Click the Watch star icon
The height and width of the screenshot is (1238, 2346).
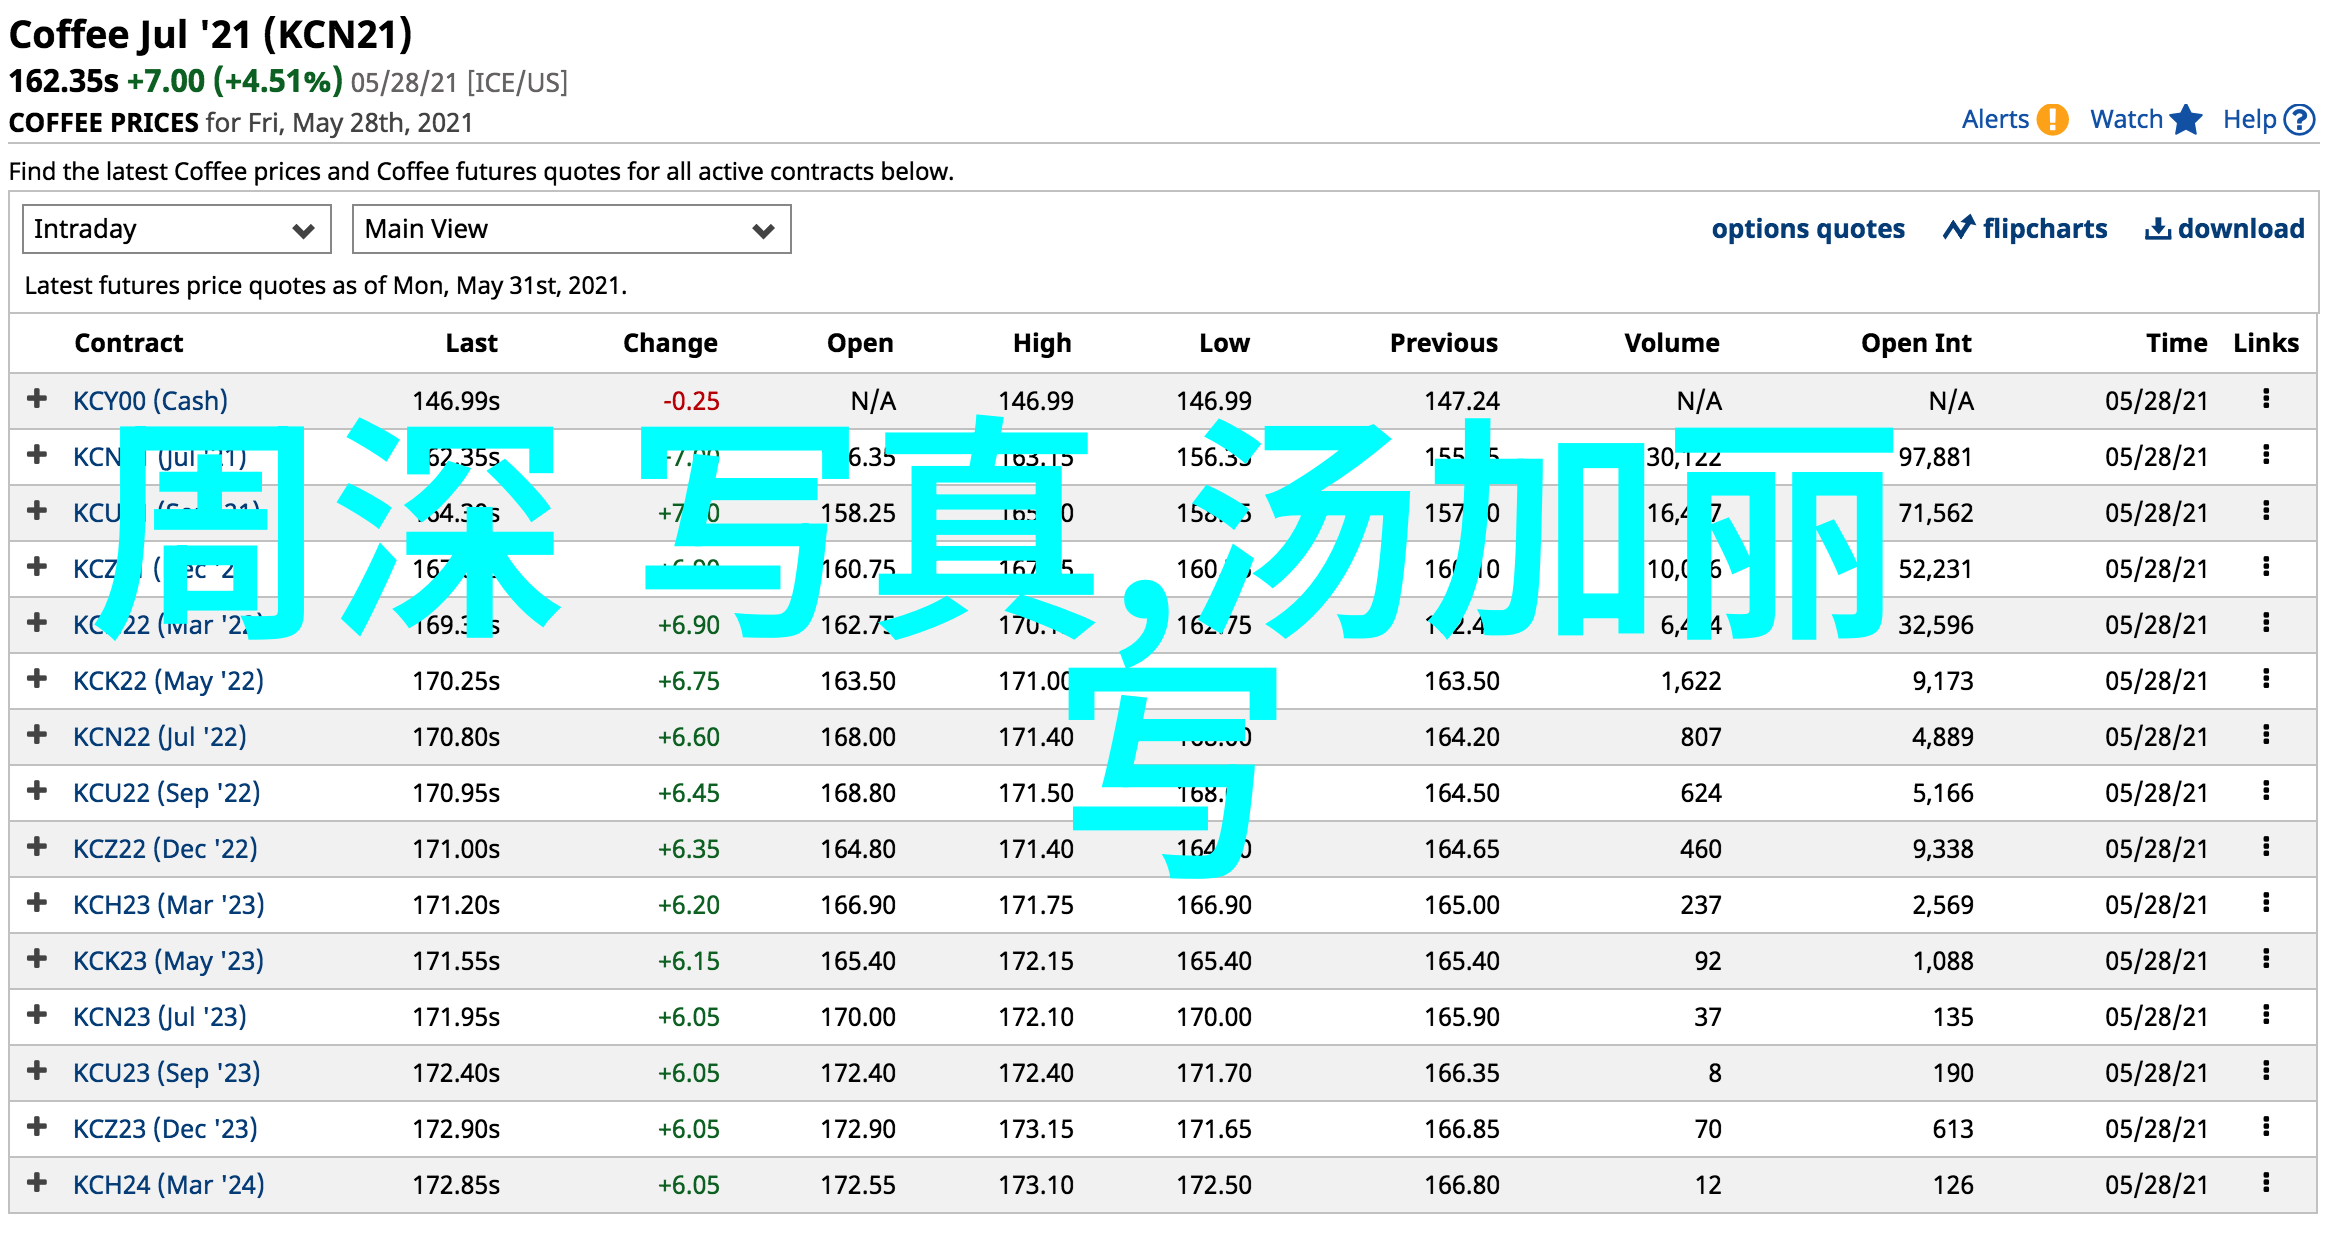tap(2186, 120)
